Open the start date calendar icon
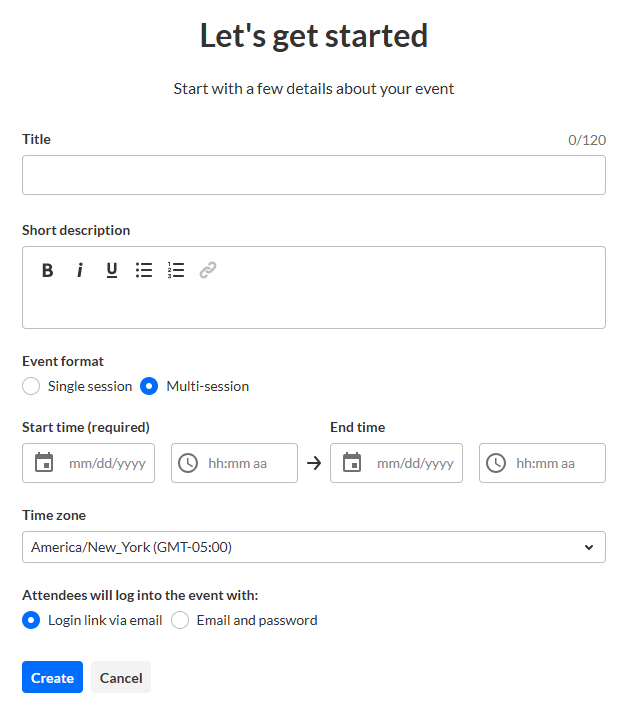This screenshot has width=624, height=706. 44,463
